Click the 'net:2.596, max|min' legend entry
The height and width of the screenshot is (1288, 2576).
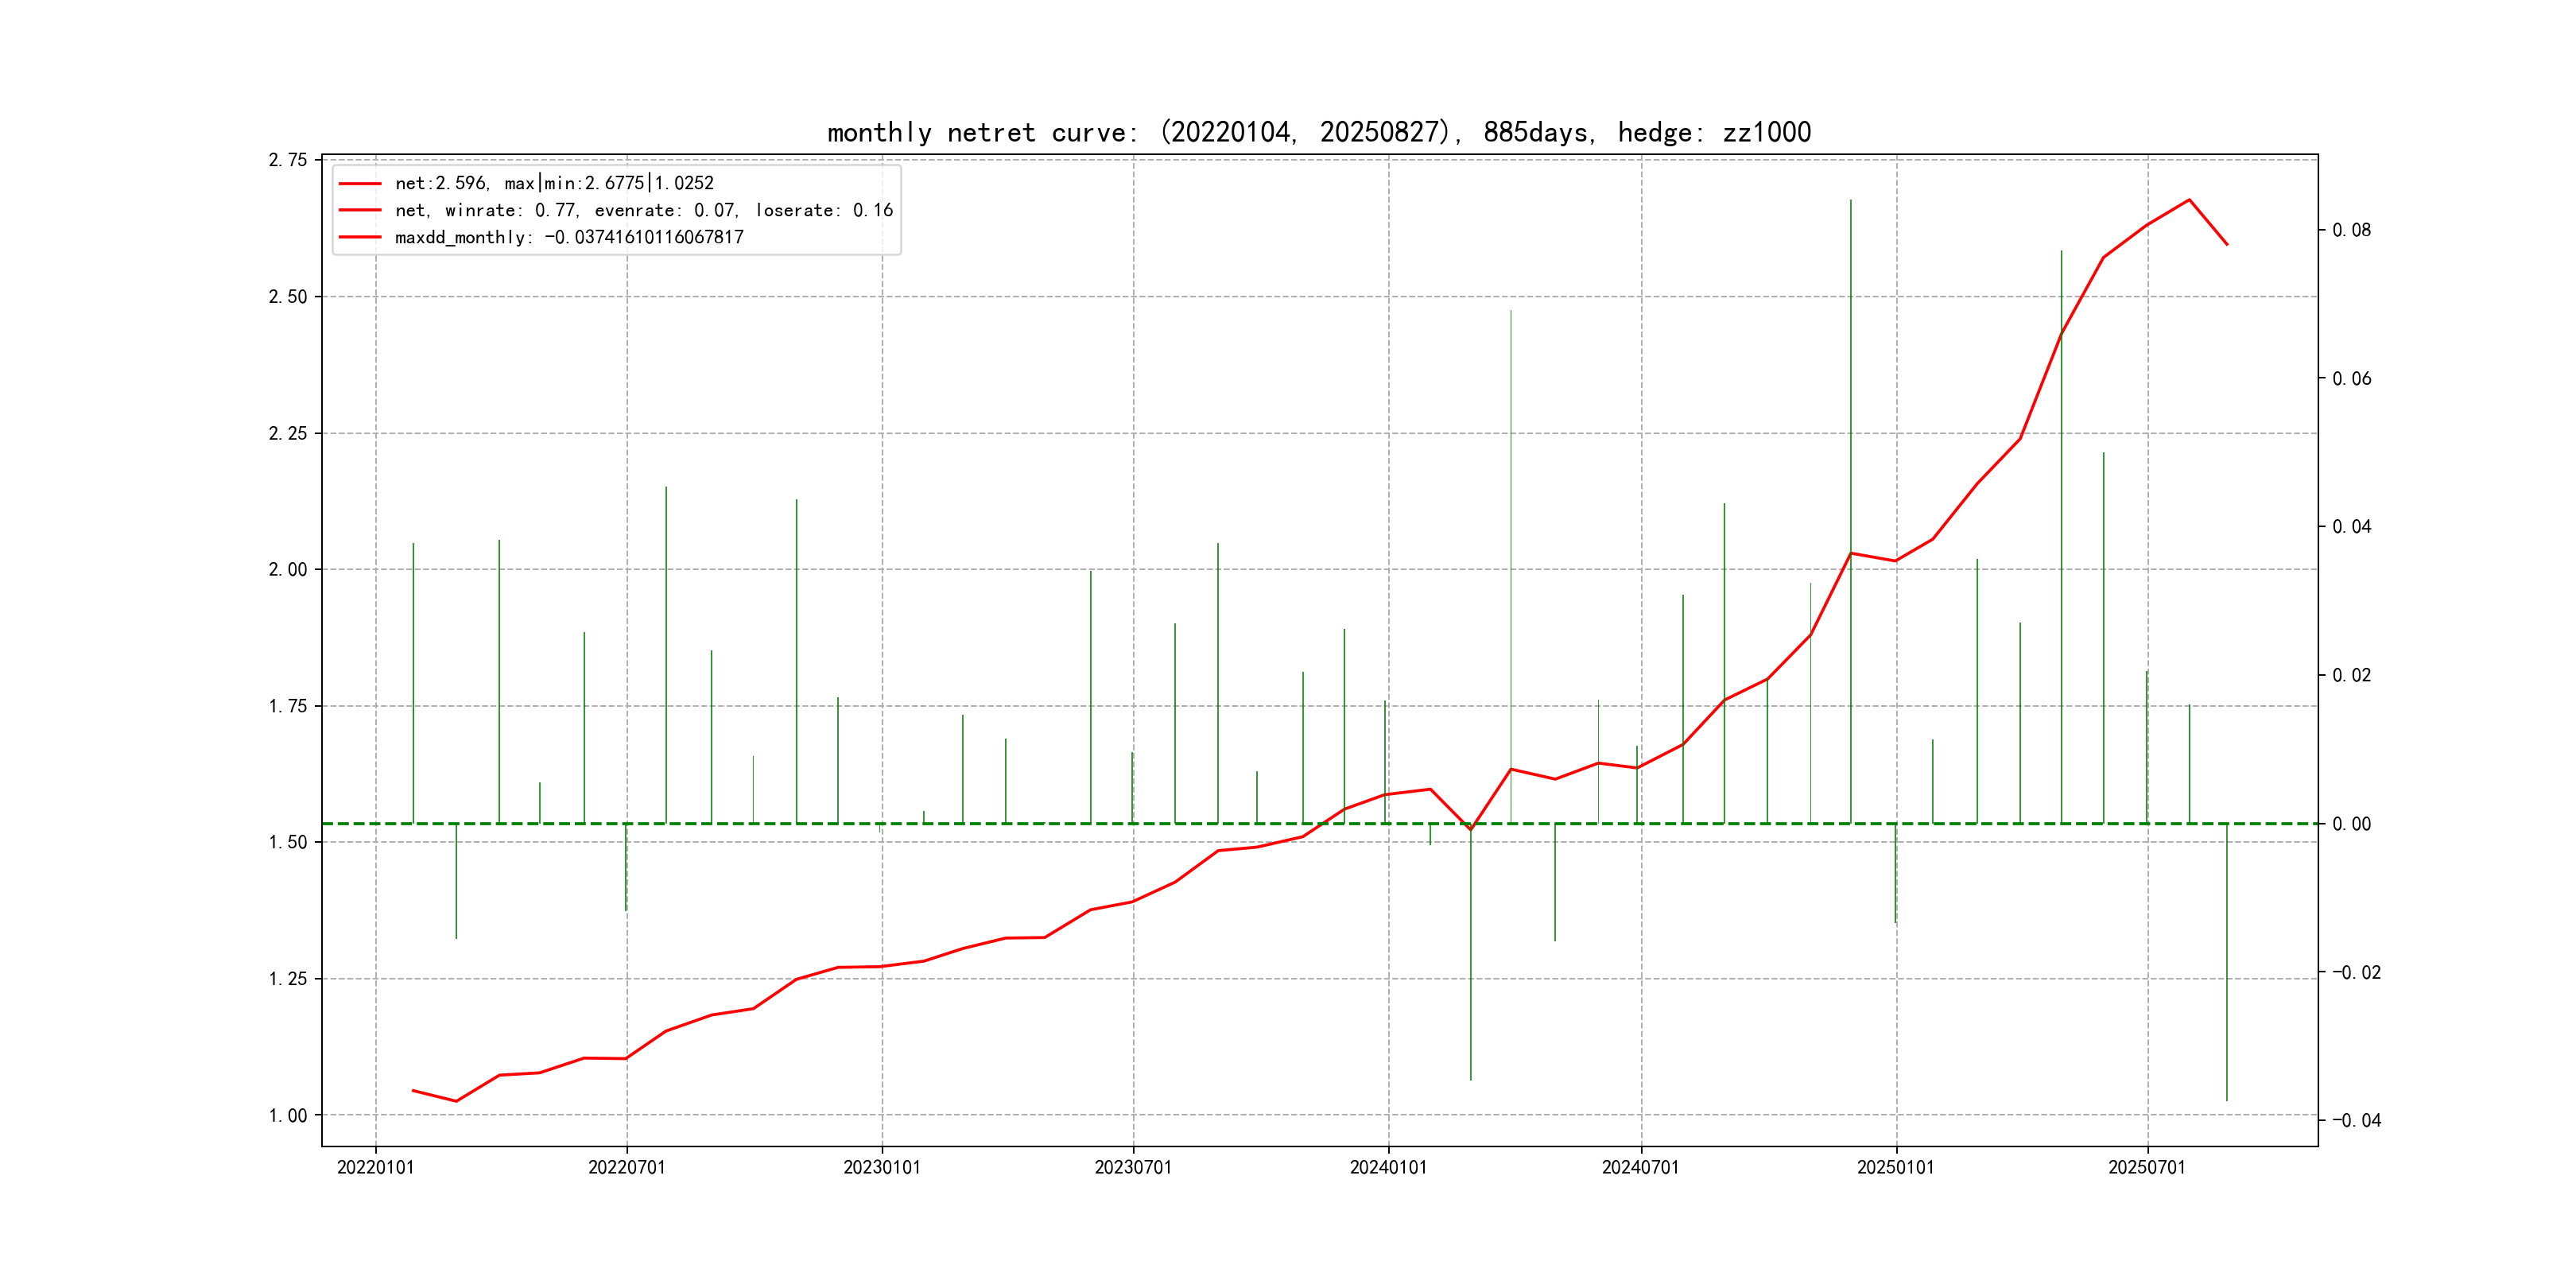(x=554, y=183)
